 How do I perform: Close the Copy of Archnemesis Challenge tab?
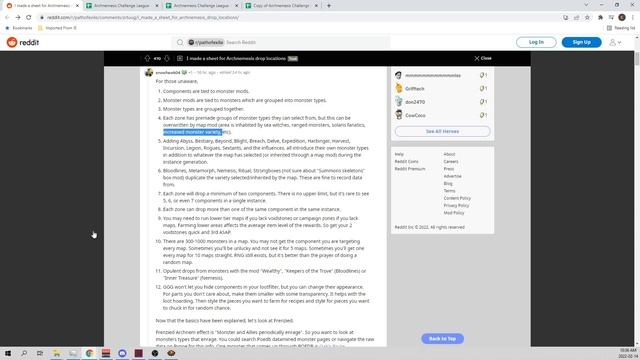[x=316, y=6]
